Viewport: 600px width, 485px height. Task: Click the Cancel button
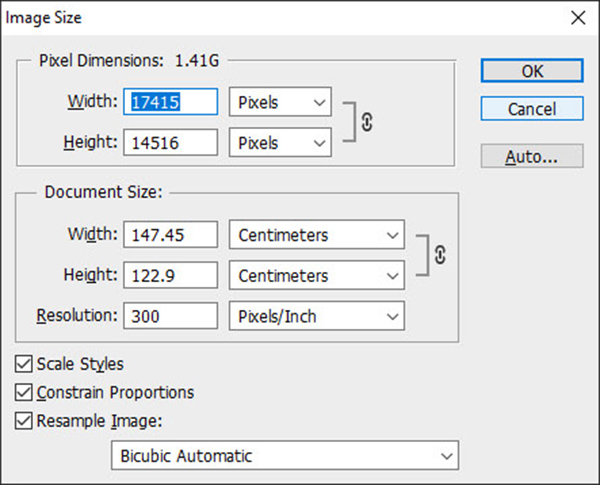tap(532, 109)
